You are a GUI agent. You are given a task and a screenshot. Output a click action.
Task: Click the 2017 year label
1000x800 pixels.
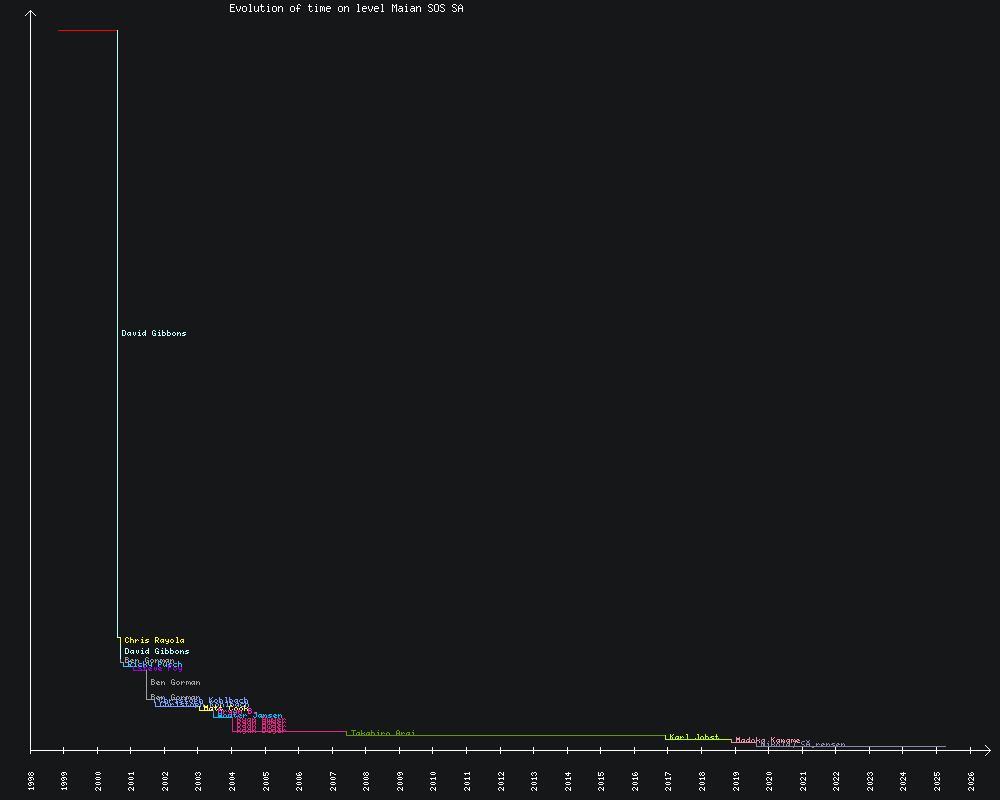click(x=669, y=780)
